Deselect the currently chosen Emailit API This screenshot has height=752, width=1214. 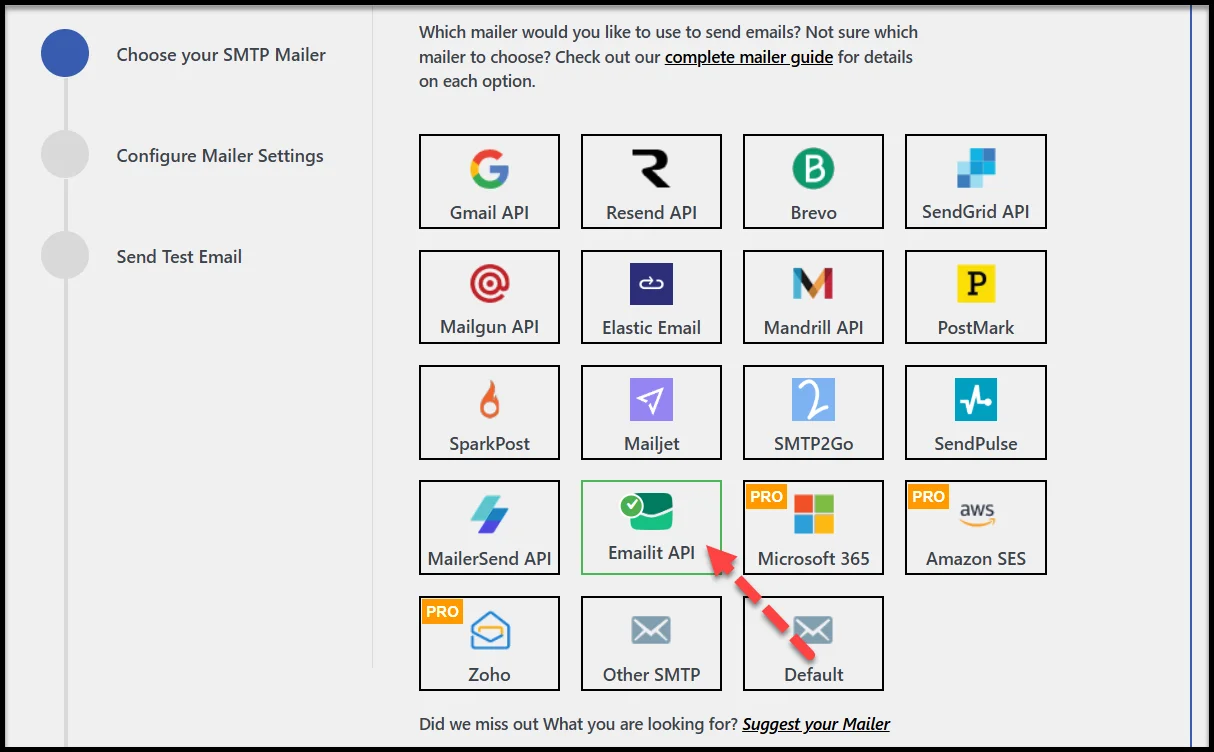coord(651,527)
